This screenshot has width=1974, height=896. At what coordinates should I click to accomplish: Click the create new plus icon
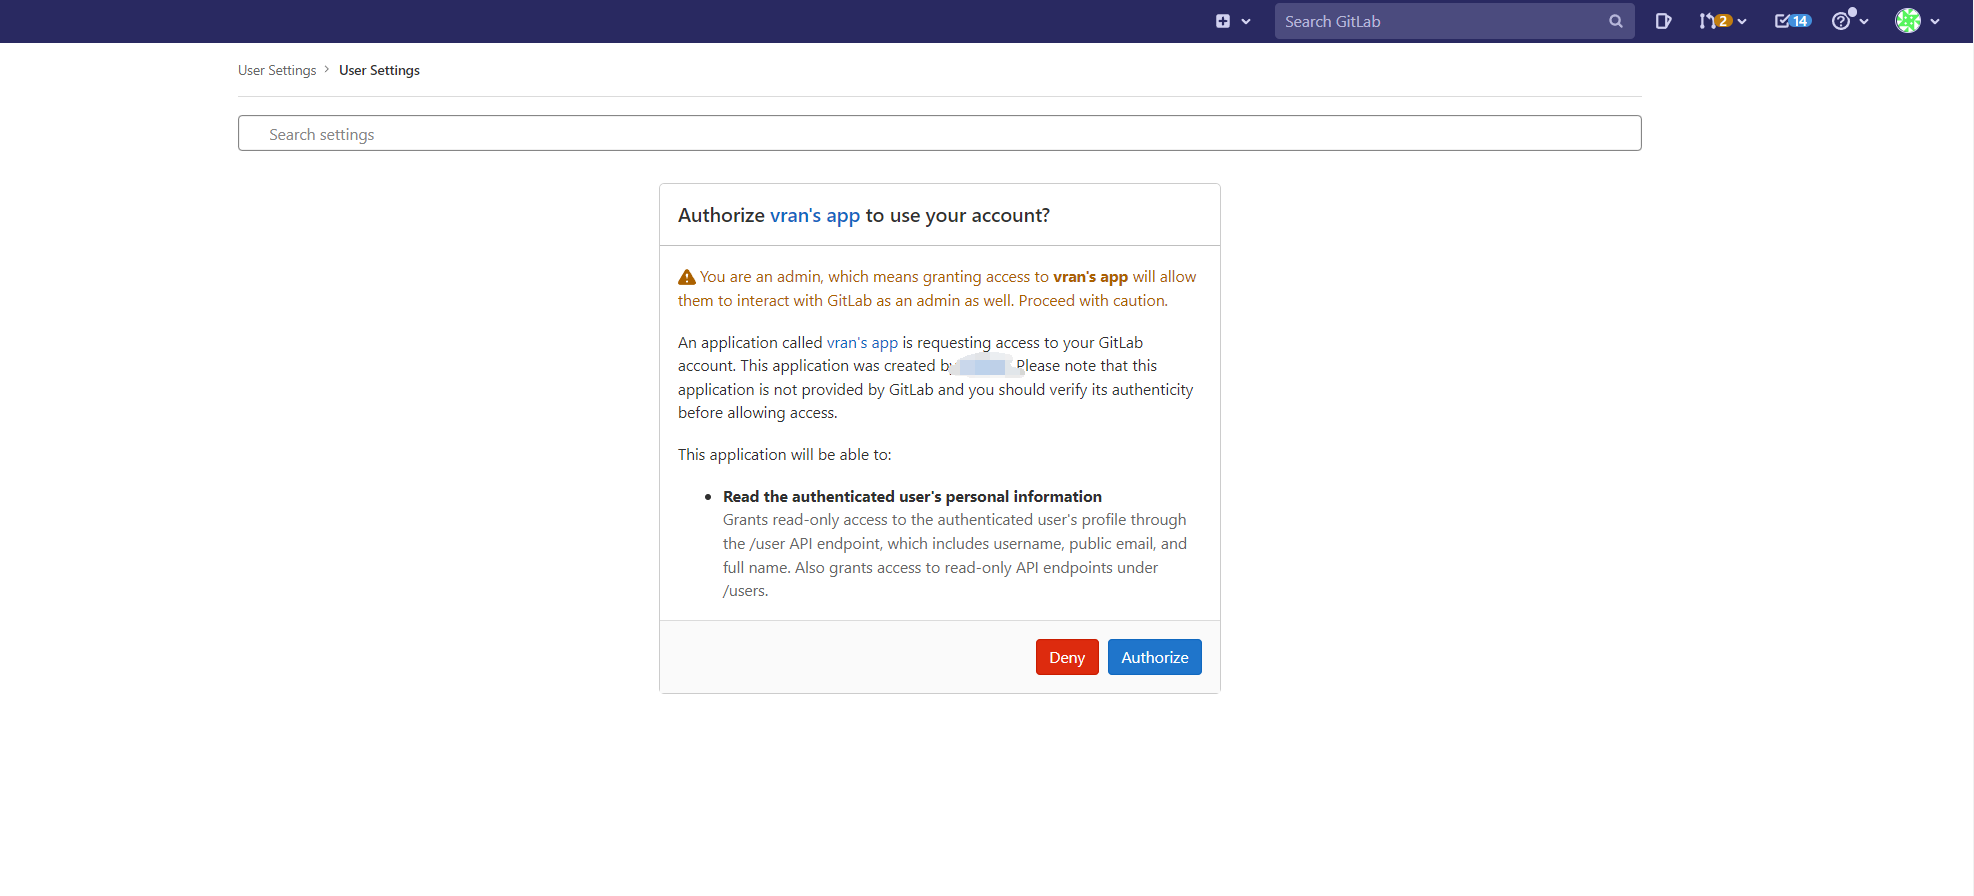pyautogui.click(x=1222, y=21)
